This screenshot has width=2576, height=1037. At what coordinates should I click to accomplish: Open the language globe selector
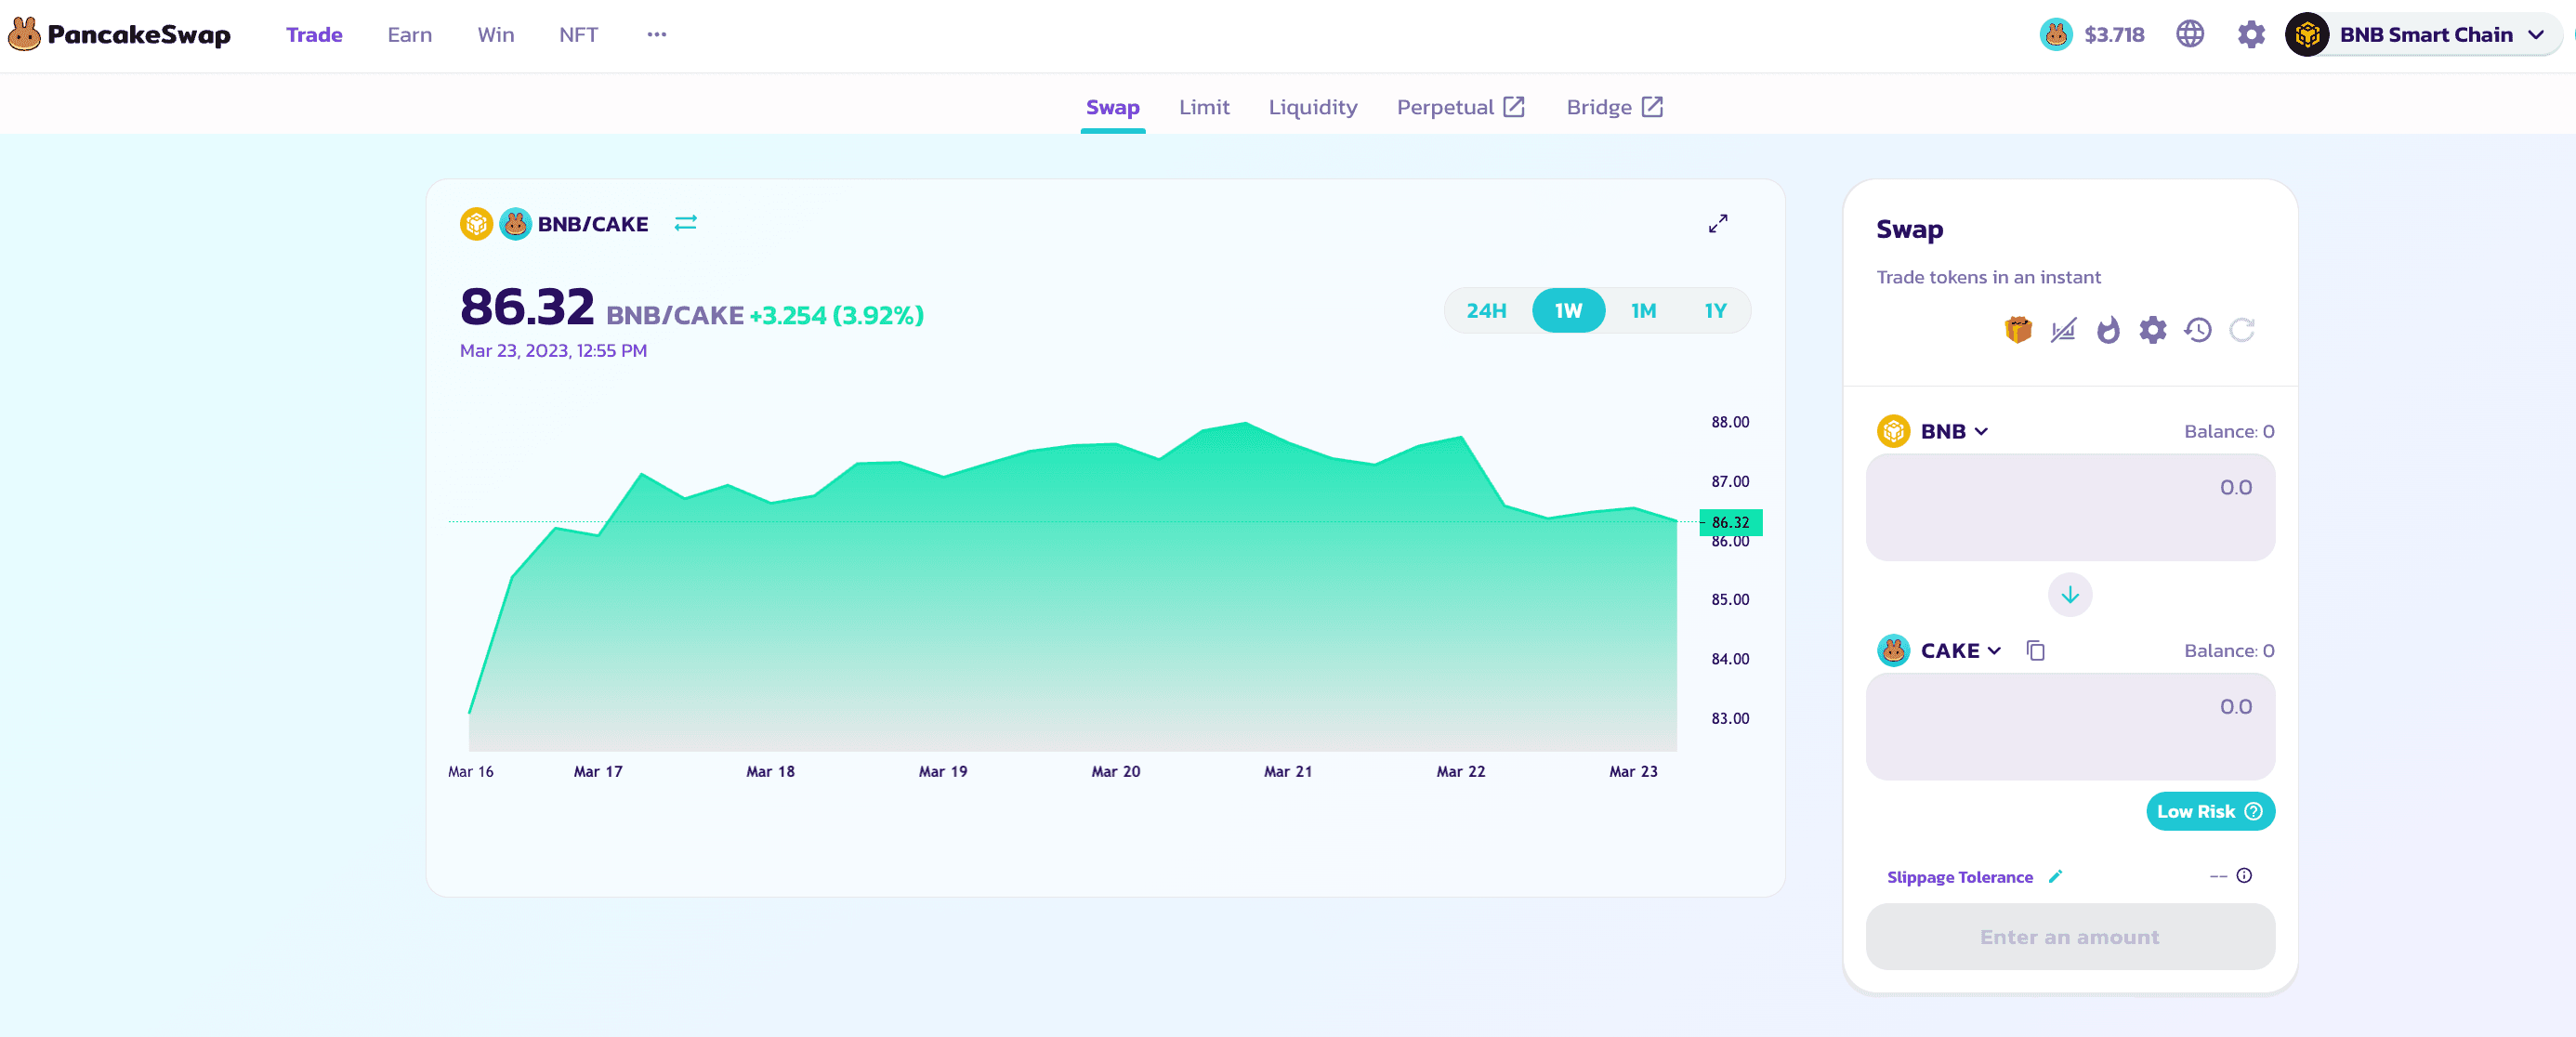tap(2189, 35)
